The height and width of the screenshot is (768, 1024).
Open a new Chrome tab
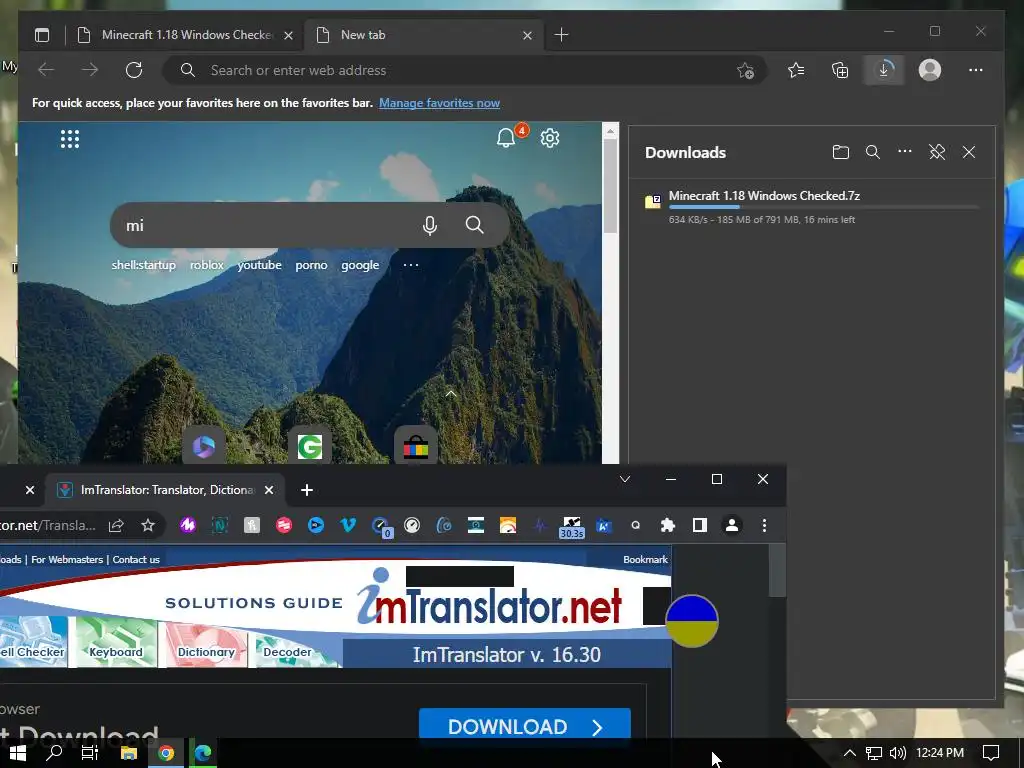coord(306,490)
